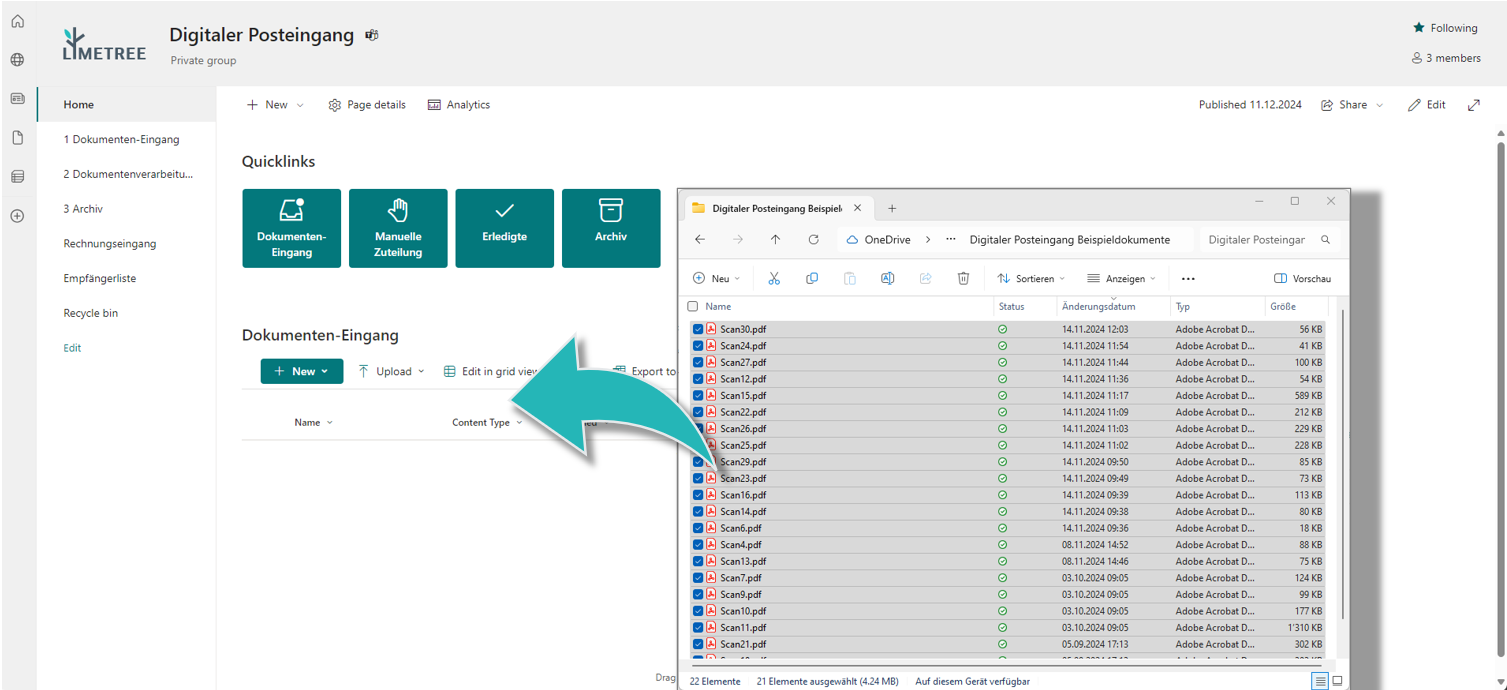This screenshot has width=1507, height=690.
Task: Click the Explorer search field
Action: [1258, 240]
